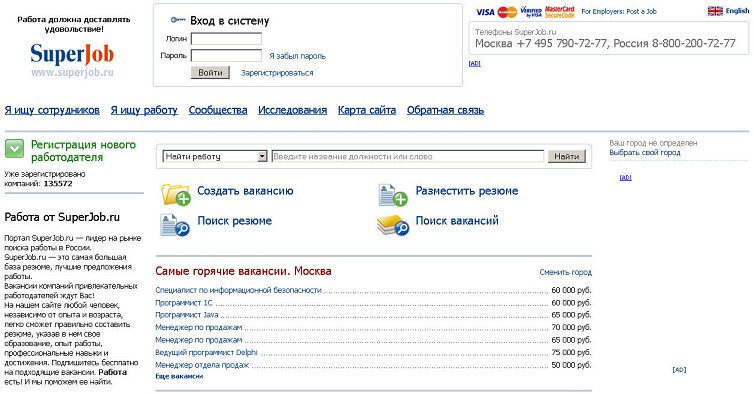This screenshot has height=394, width=754.
Task: Click the folder icon for Создать вакансию
Action: point(176,194)
